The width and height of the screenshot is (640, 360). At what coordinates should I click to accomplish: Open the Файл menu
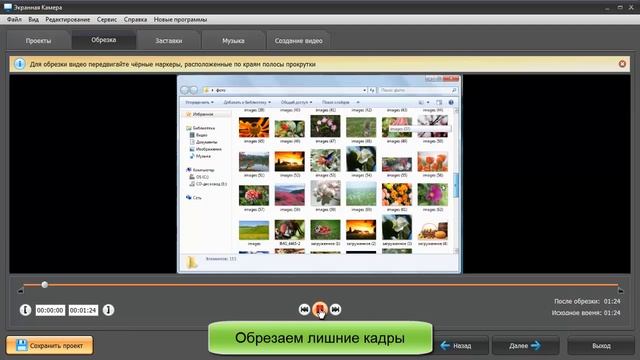pos(14,20)
